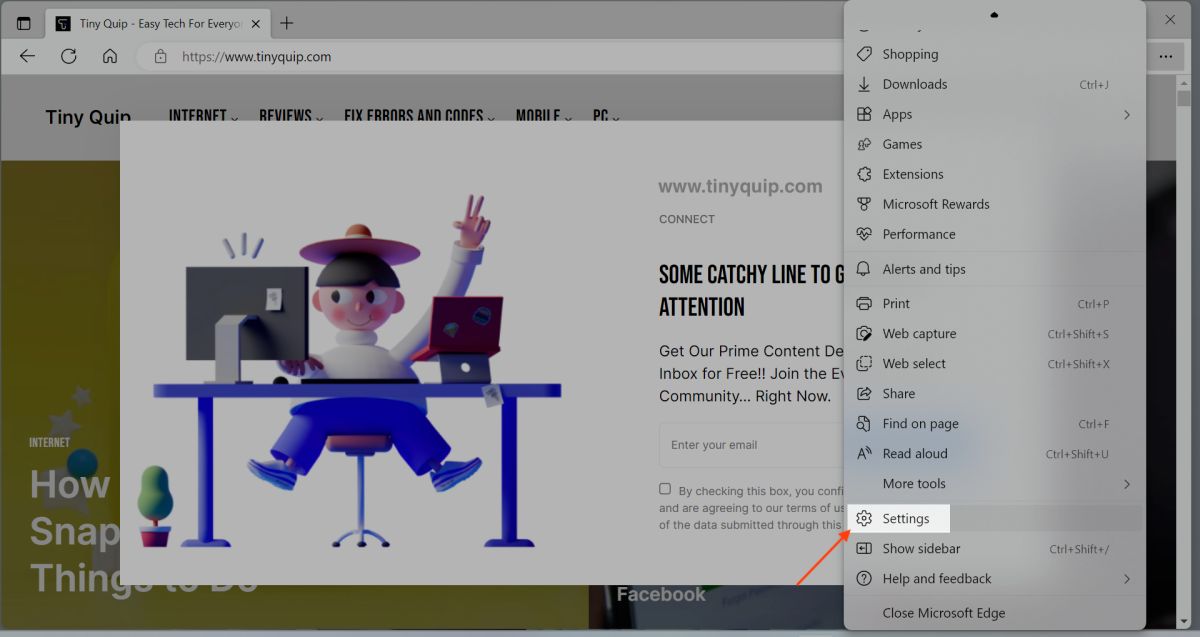
Task: Click the Extensions puzzle icon
Action: 863,174
